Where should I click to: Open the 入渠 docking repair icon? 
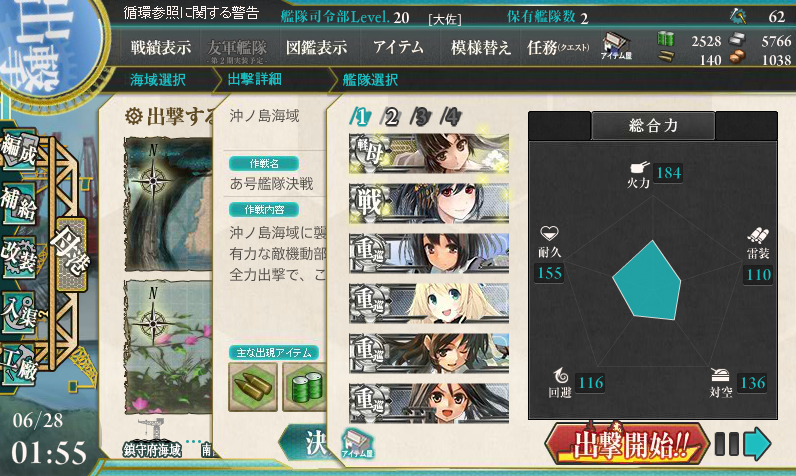(19, 311)
